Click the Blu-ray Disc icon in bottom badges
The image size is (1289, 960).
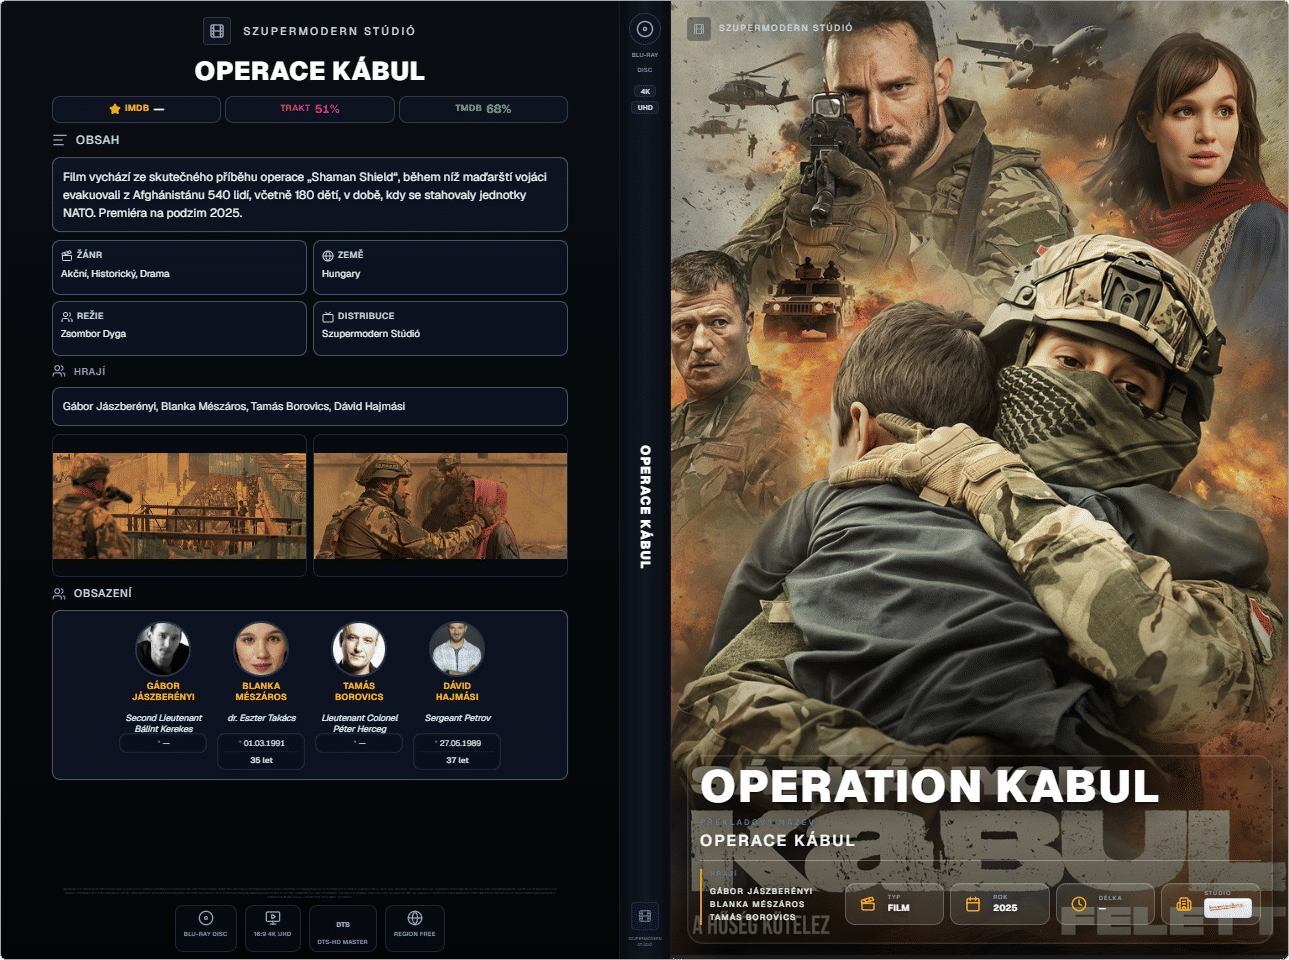[206, 918]
